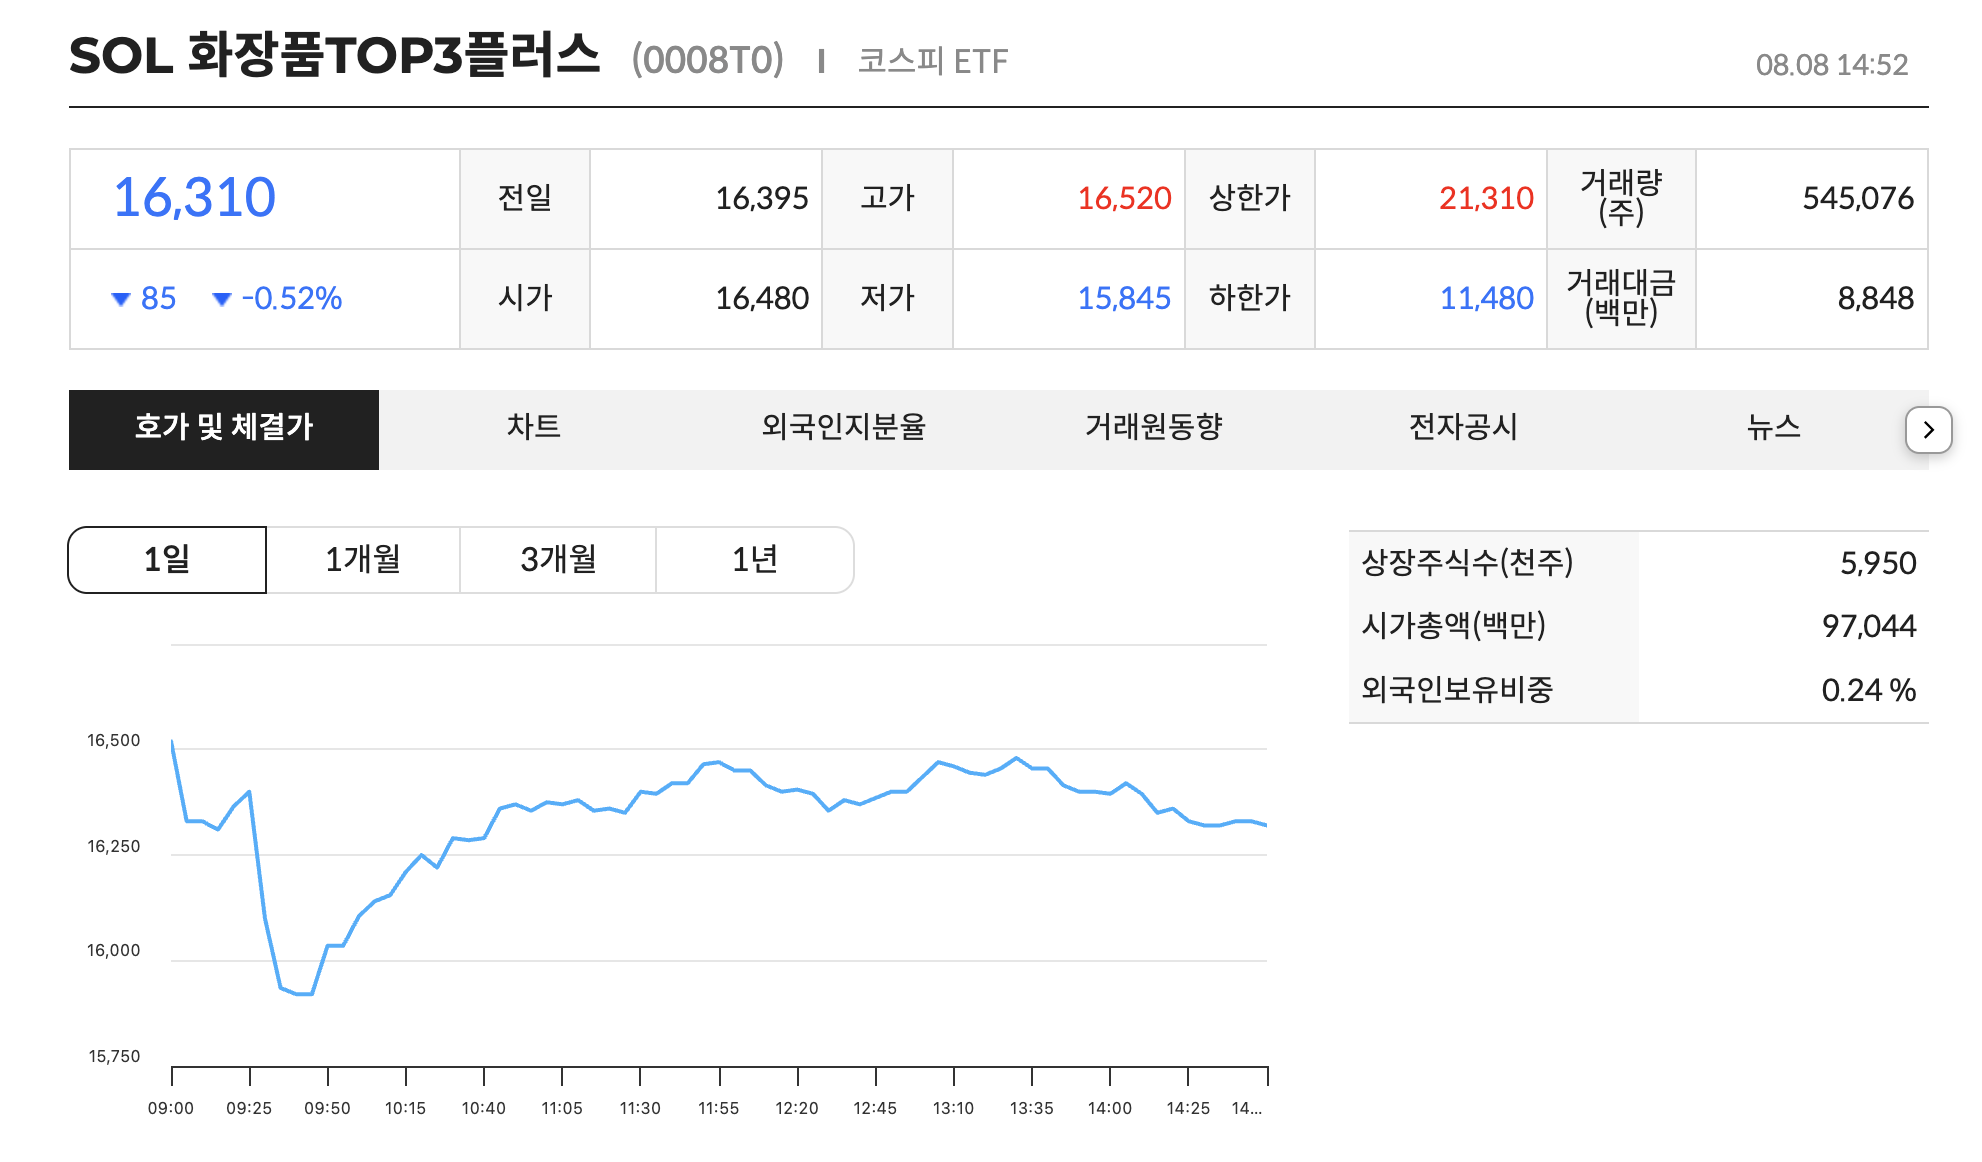Screen dimensions: 1982x1162
Task: Open the 거래원동향 tab
Action: click(x=1153, y=429)
